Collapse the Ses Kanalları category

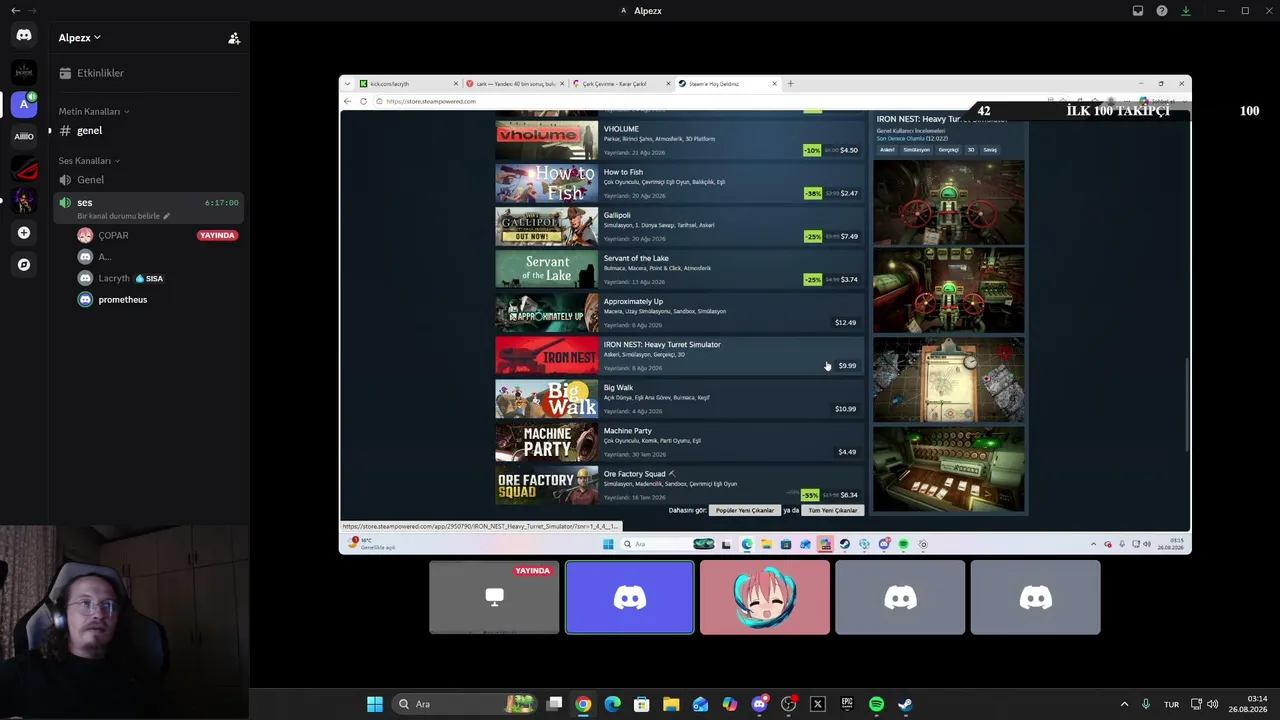click(89, 160)
